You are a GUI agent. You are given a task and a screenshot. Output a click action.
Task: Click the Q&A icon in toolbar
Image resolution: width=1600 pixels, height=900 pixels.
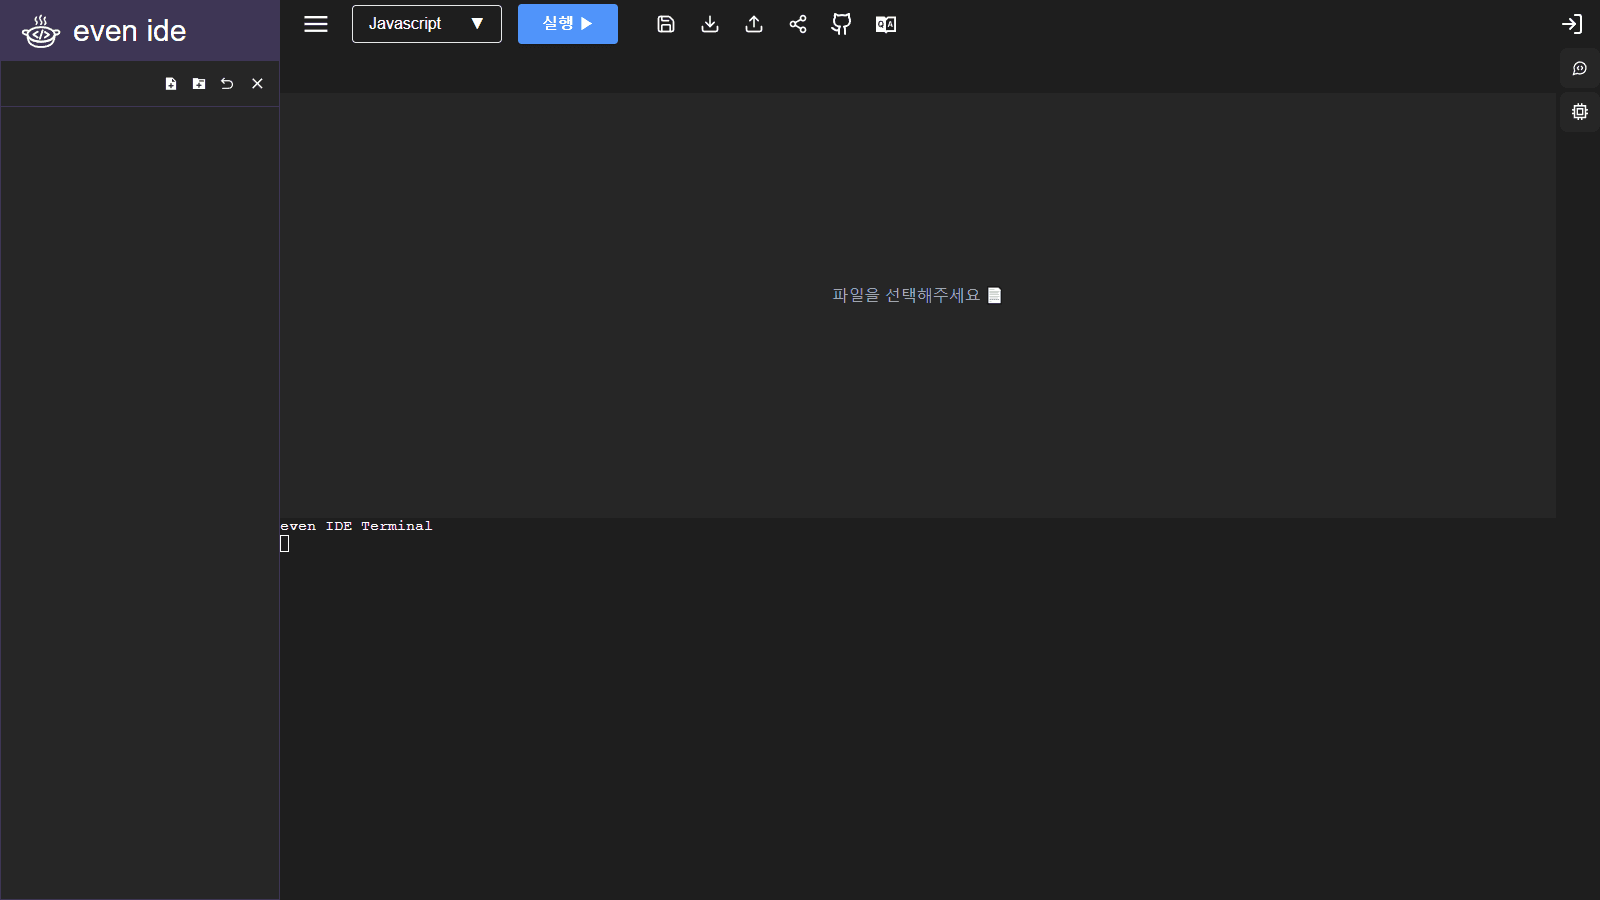pos(886,24)
